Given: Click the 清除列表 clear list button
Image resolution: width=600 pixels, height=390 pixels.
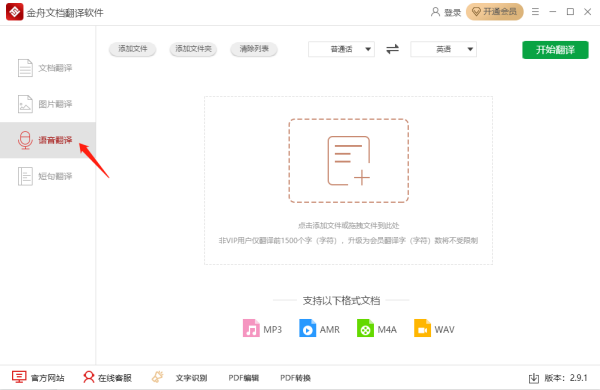Looking at the screenshot, I should (254, 49).
